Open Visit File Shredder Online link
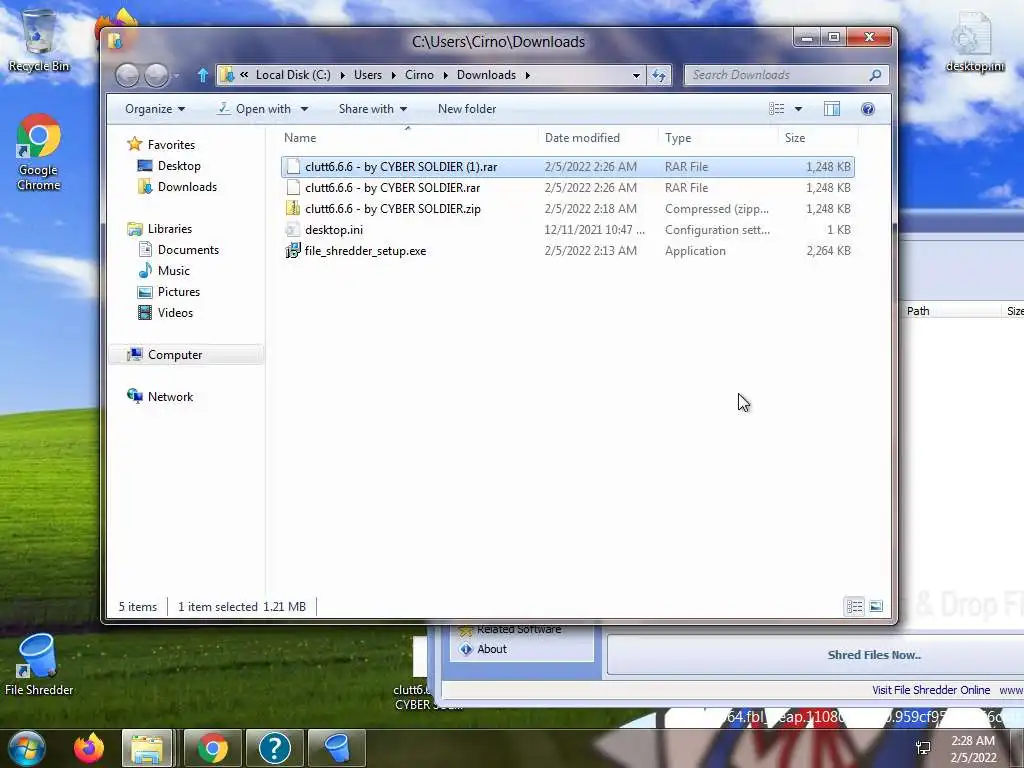This screenshot has height=768, width=1024. (x=931, y=690)
